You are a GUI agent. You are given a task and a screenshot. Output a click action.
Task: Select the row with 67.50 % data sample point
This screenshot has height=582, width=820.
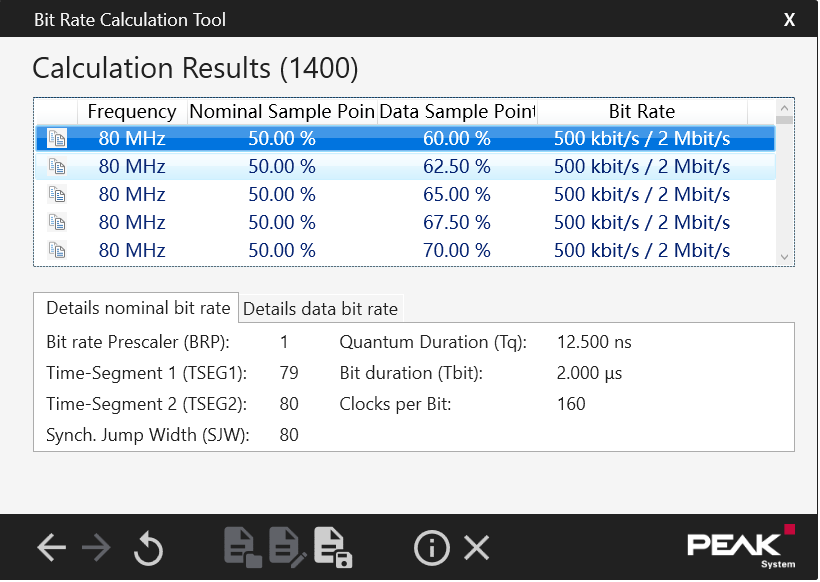coord(456,222)
